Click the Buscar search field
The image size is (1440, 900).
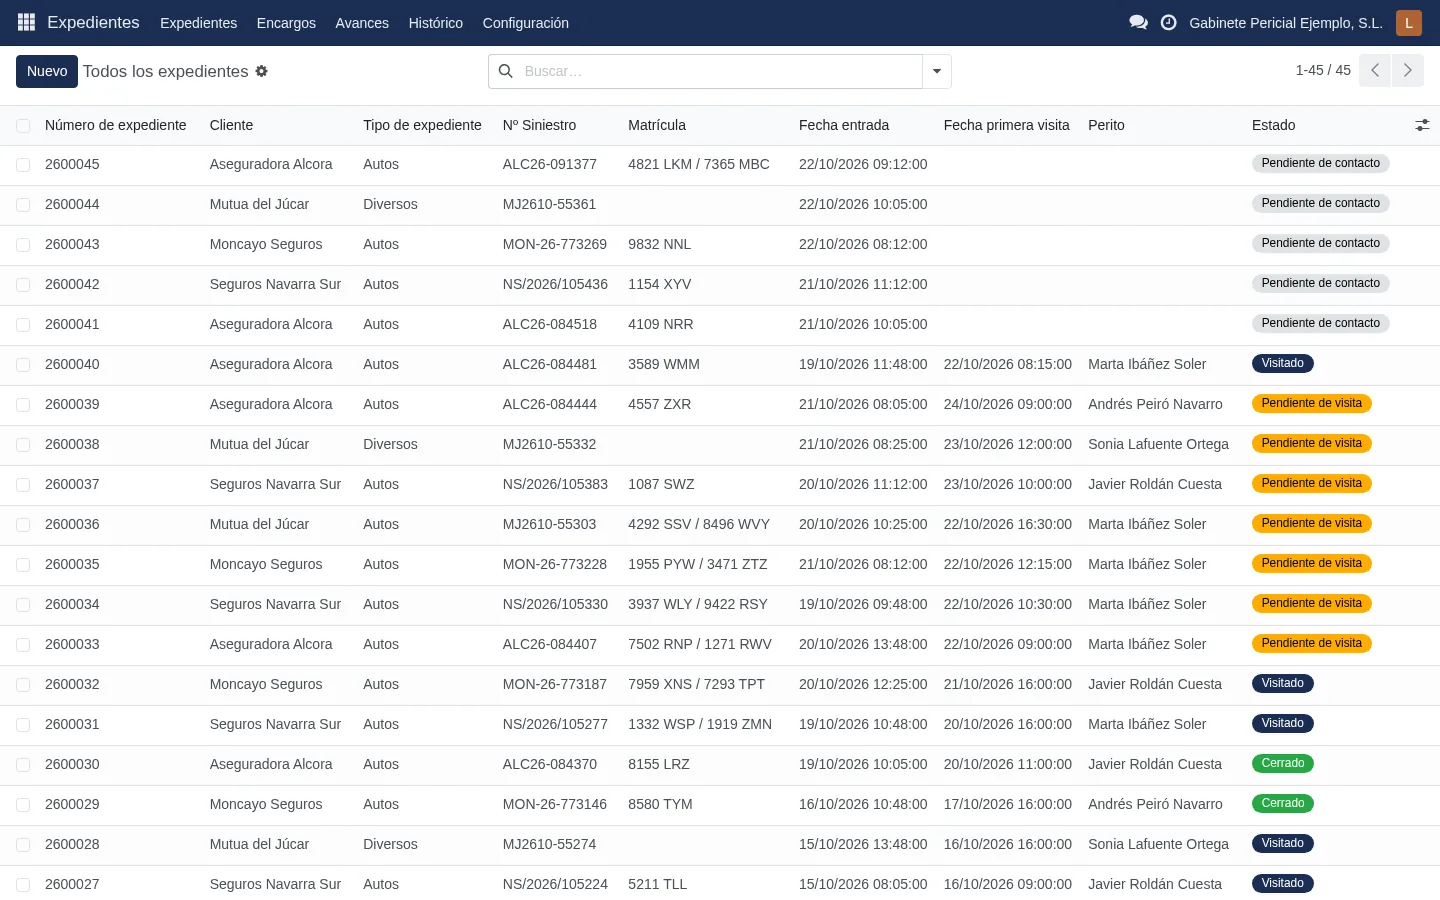720,71
